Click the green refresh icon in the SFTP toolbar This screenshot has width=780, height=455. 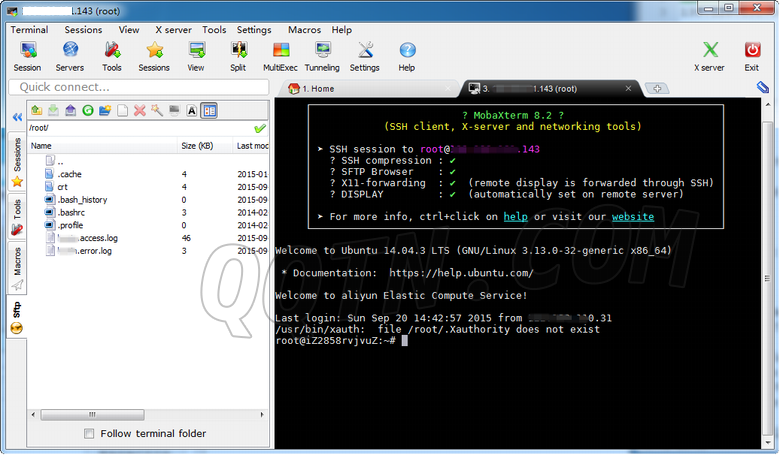[87, 110]
